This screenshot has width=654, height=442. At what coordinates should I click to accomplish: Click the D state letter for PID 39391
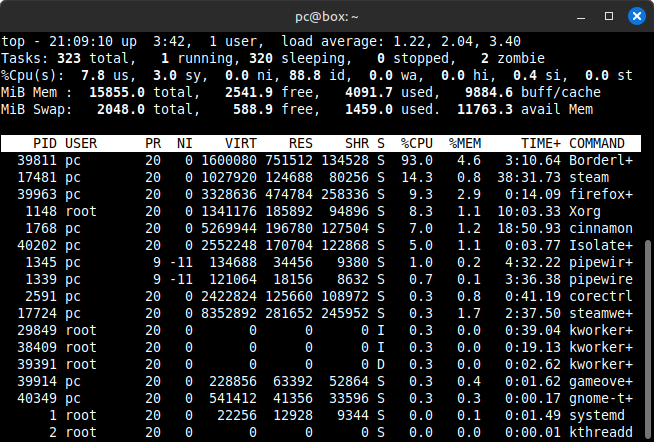(381, 364)
